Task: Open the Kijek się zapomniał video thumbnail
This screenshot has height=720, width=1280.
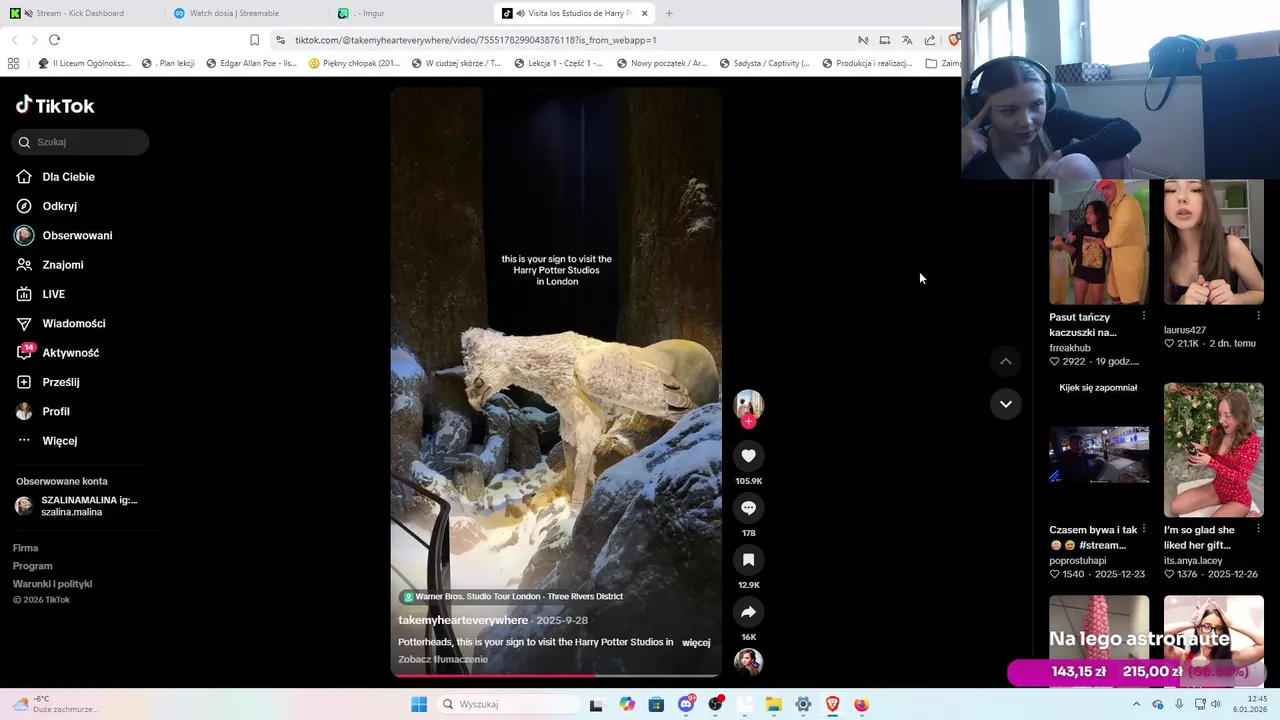Action: tap(1099, 450)
